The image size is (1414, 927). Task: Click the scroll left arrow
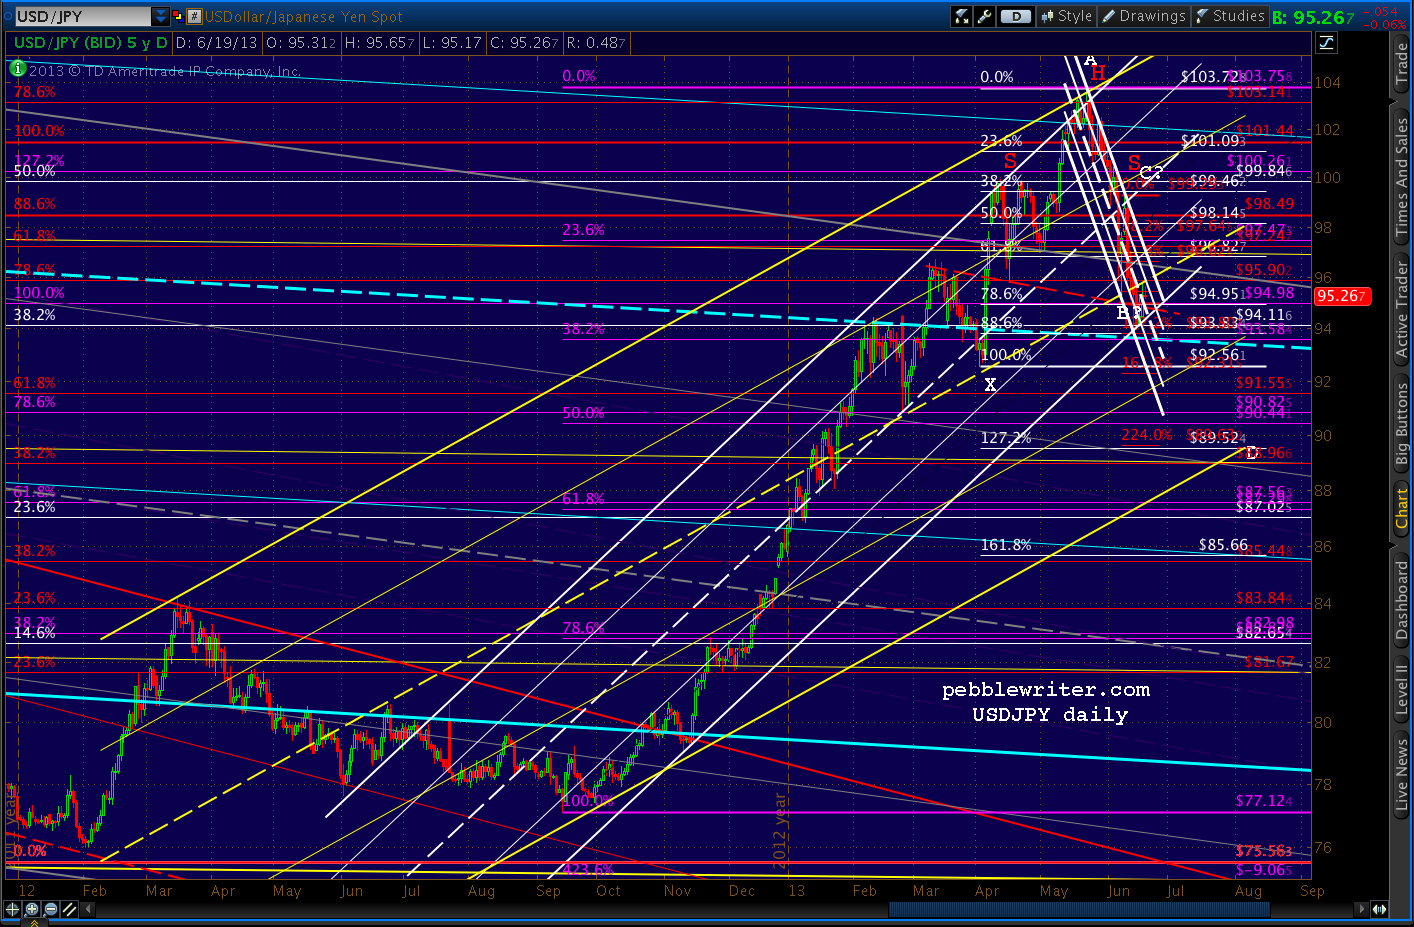(90, 909)
